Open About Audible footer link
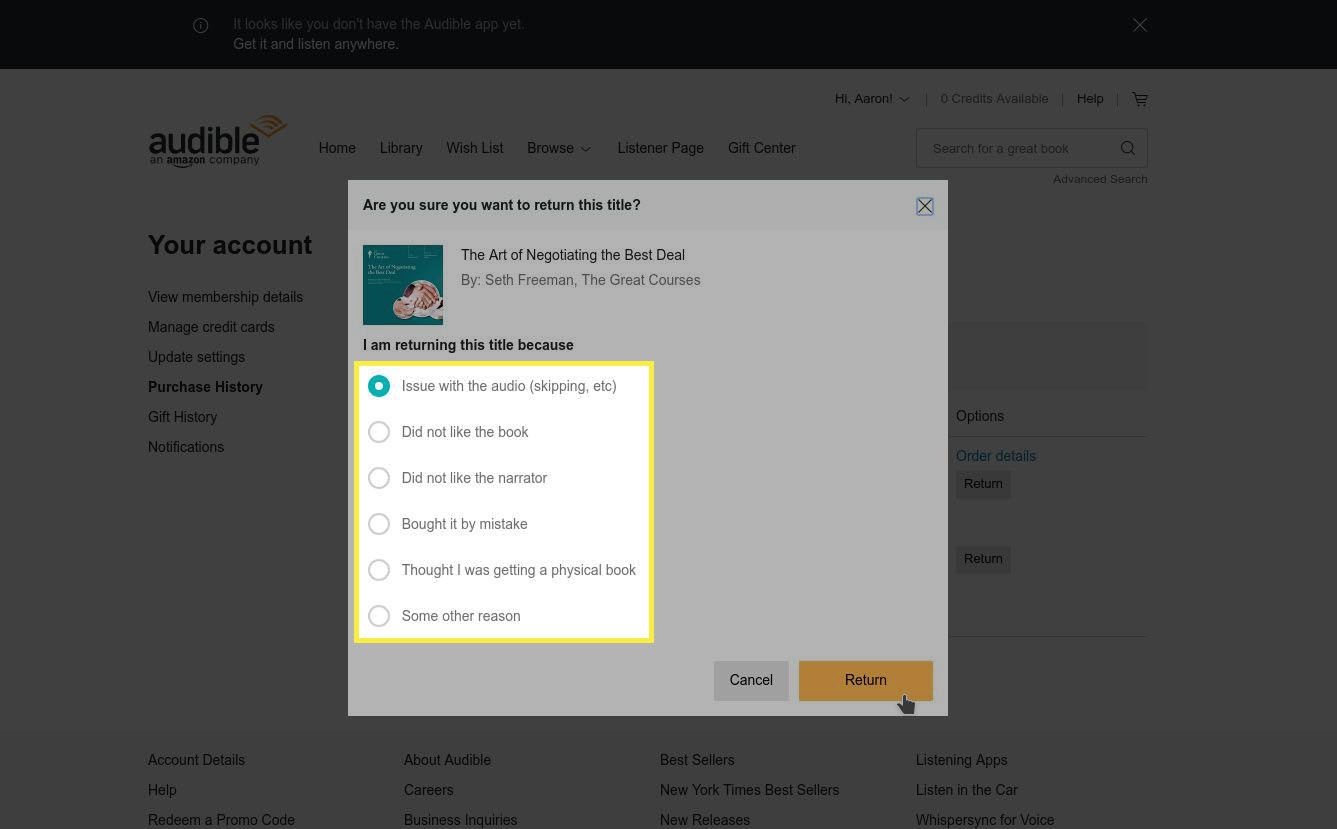 [447, 760]
